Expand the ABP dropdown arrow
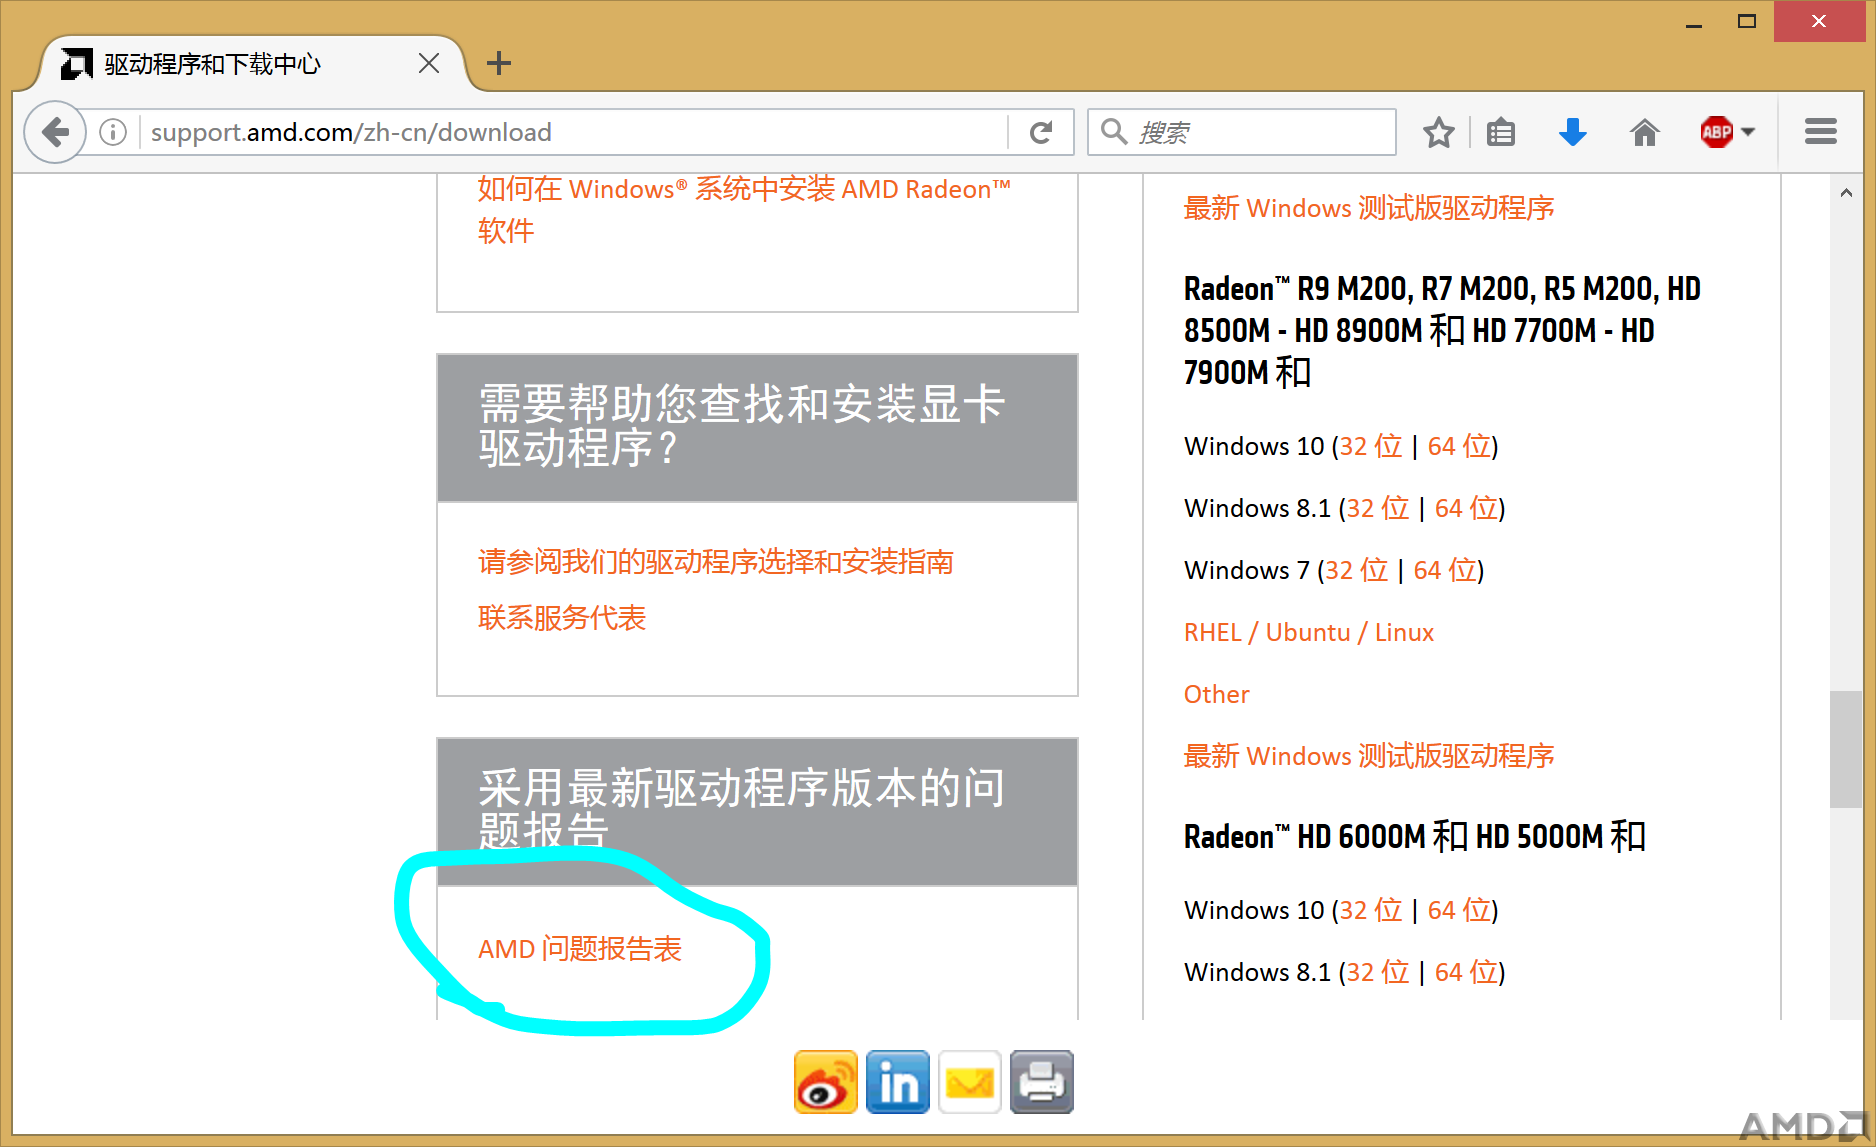The width and height of the screenshot is (1876, 1147). coord(1748,132)
